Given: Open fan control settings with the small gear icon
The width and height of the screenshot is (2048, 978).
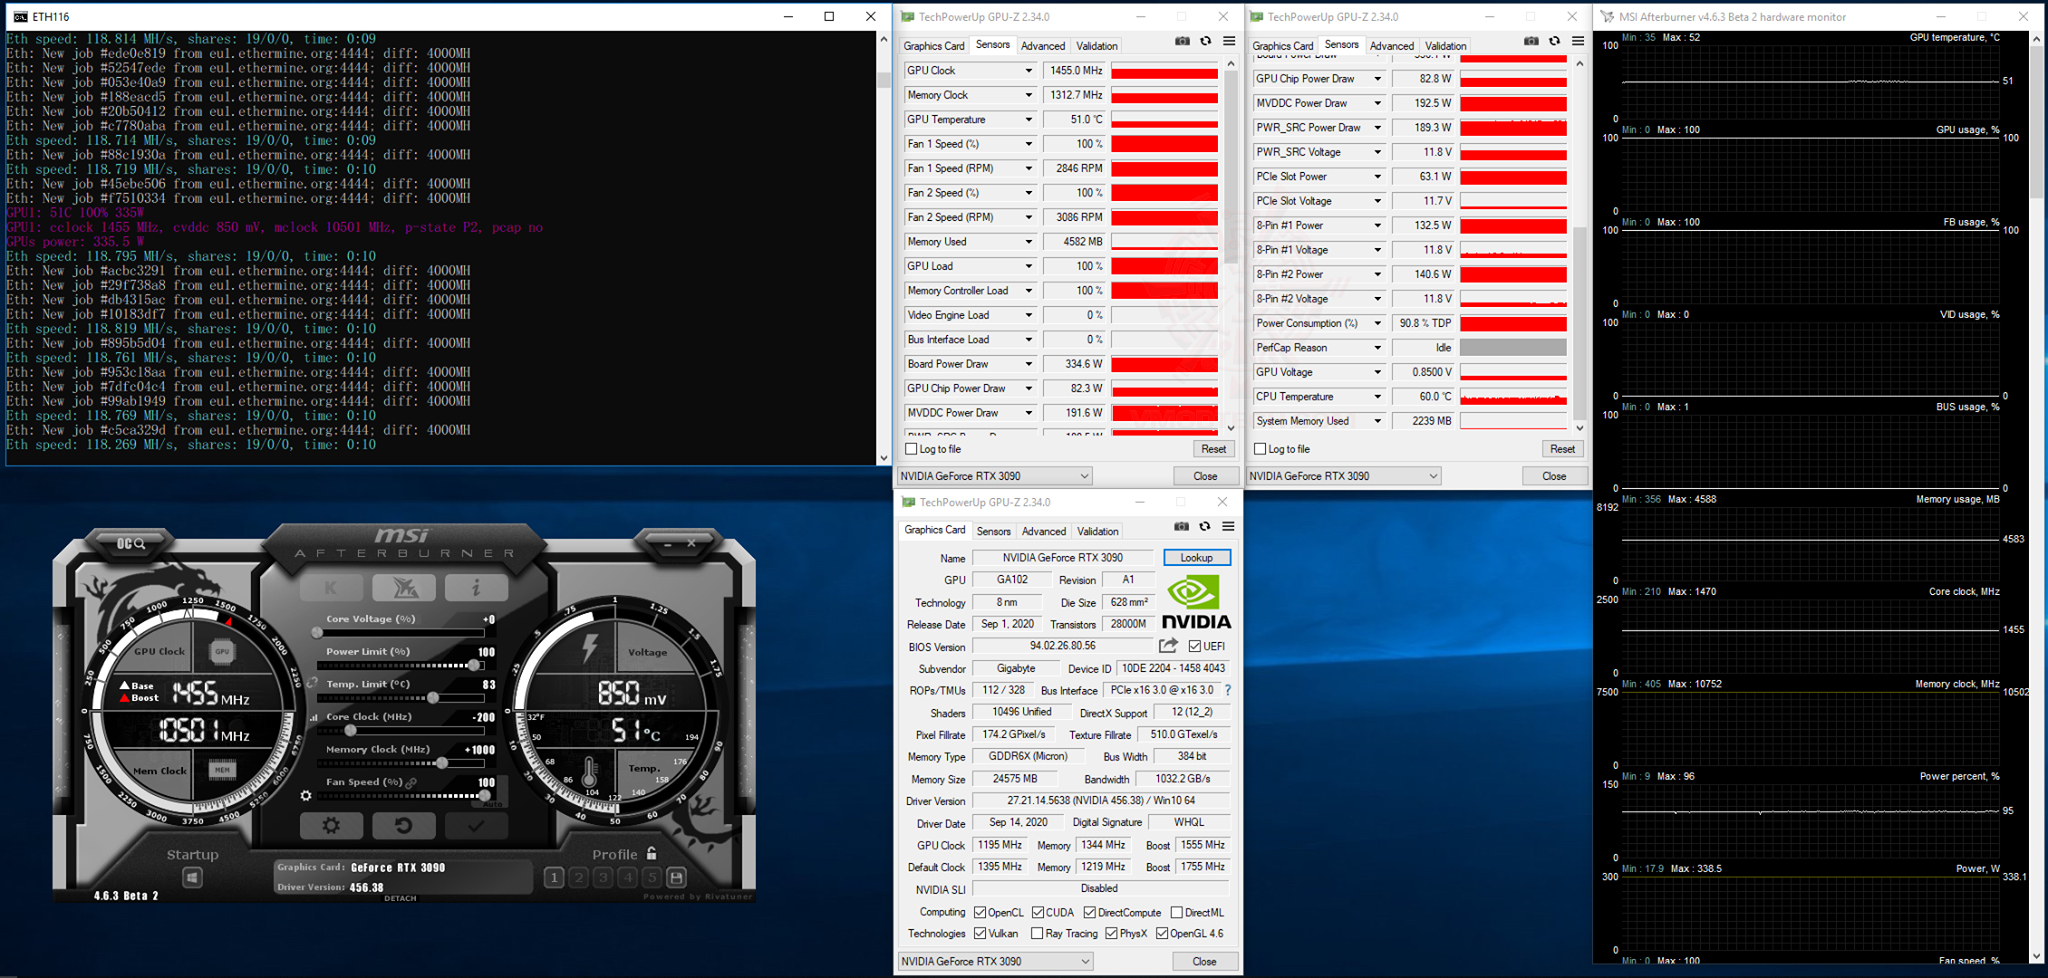Looking at the screenshot, I should pos(306,796).
